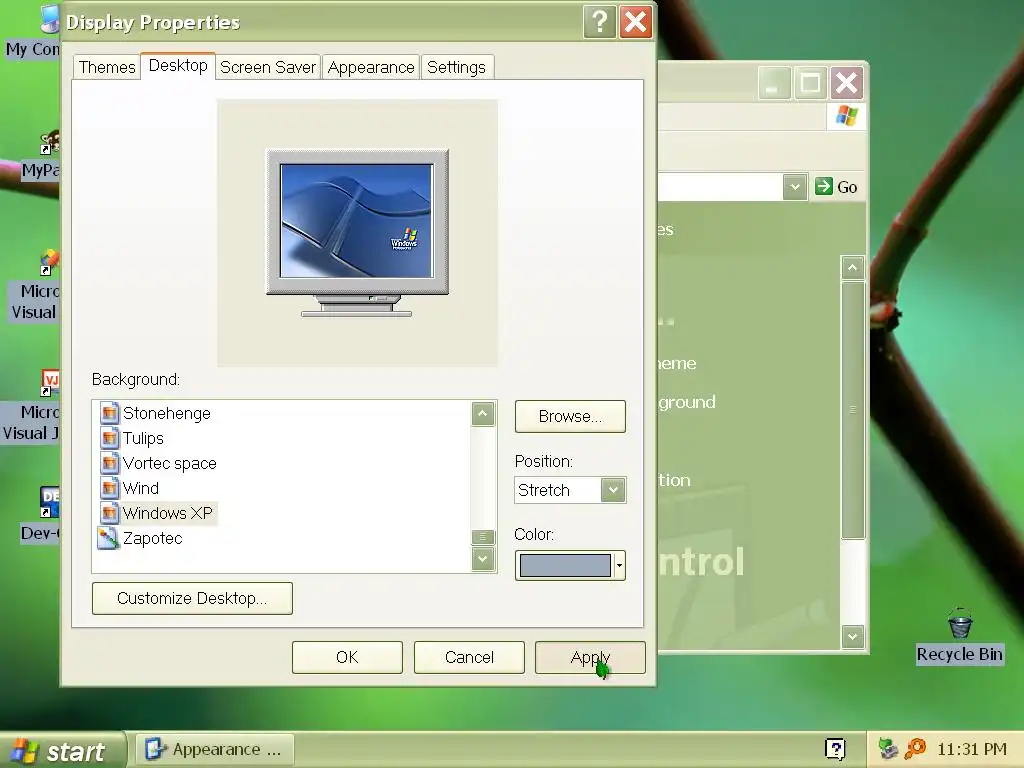Click the Cancel button
The width and height of the screenshot is (1024, 768).
469,657
